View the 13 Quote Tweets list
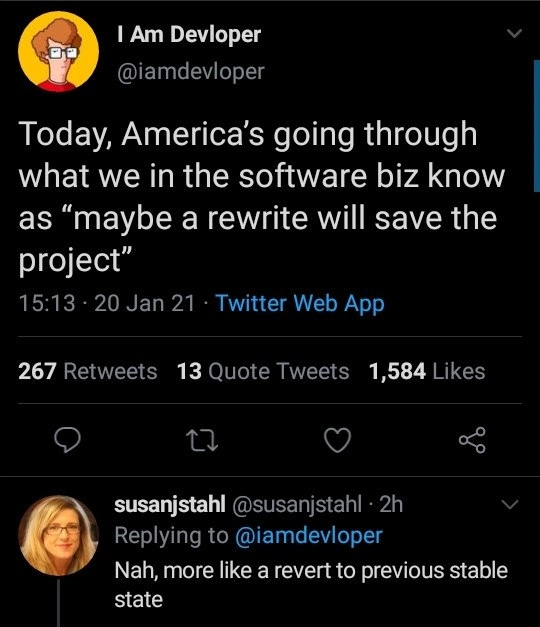 tap(263, 371)
